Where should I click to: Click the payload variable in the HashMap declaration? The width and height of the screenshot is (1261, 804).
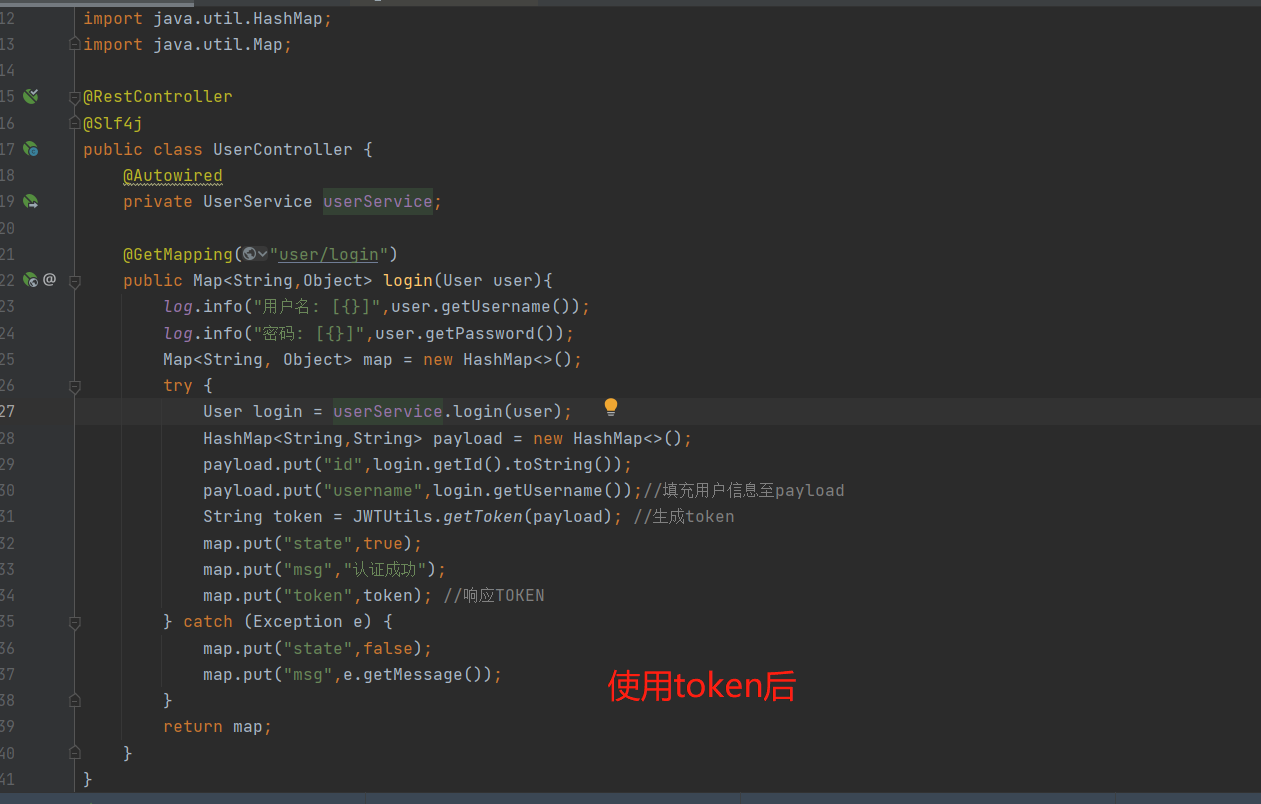(468, 438)
